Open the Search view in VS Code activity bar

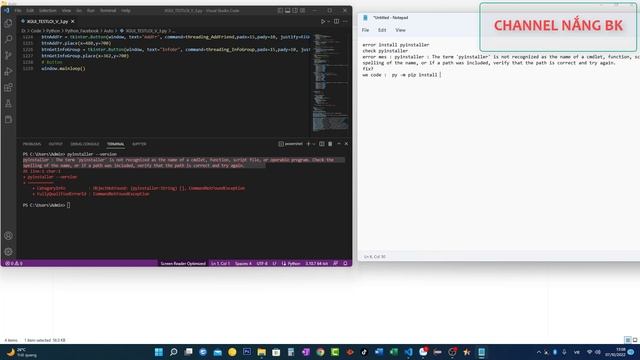(x=8, y=39)
